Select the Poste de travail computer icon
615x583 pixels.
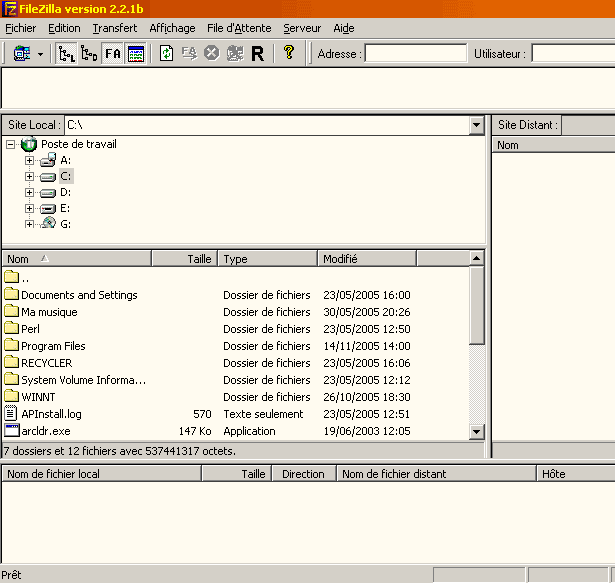tap(29, 144)
